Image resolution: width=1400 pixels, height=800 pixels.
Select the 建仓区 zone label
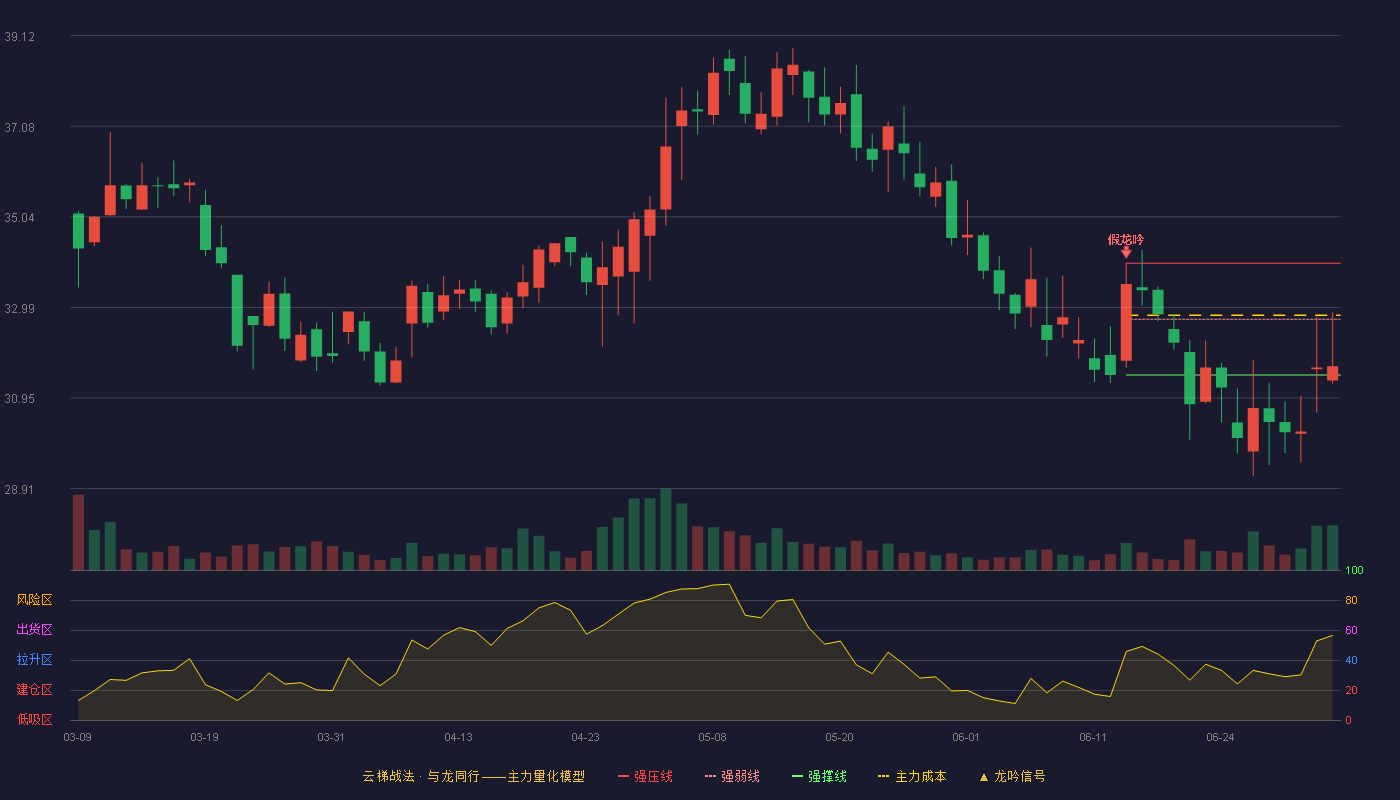point(34,690)
